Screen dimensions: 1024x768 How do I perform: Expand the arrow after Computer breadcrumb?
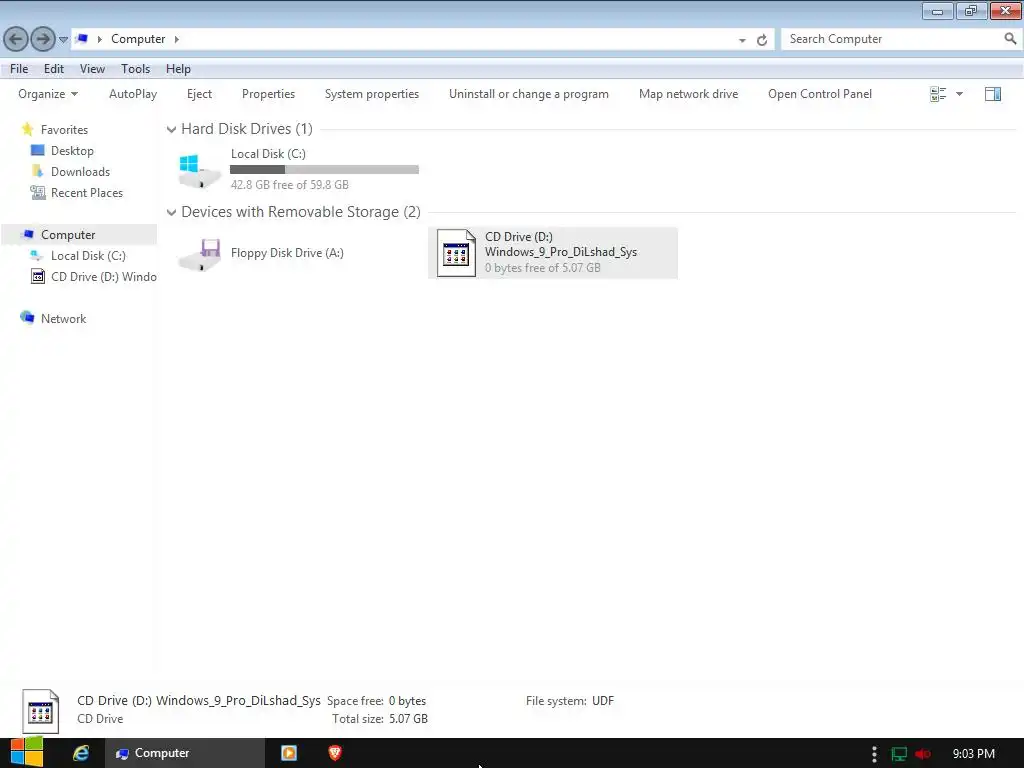[176, 39]
